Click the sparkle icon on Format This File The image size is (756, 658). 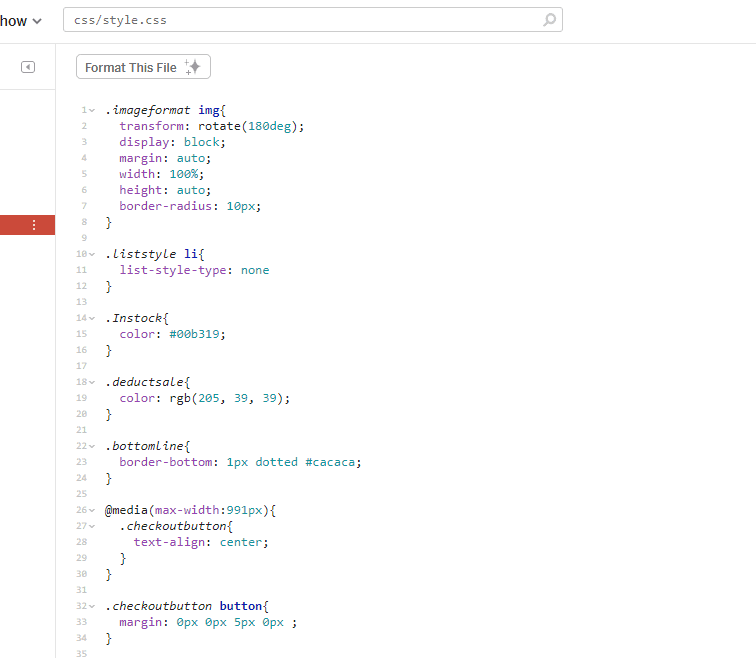coord(194,67)
